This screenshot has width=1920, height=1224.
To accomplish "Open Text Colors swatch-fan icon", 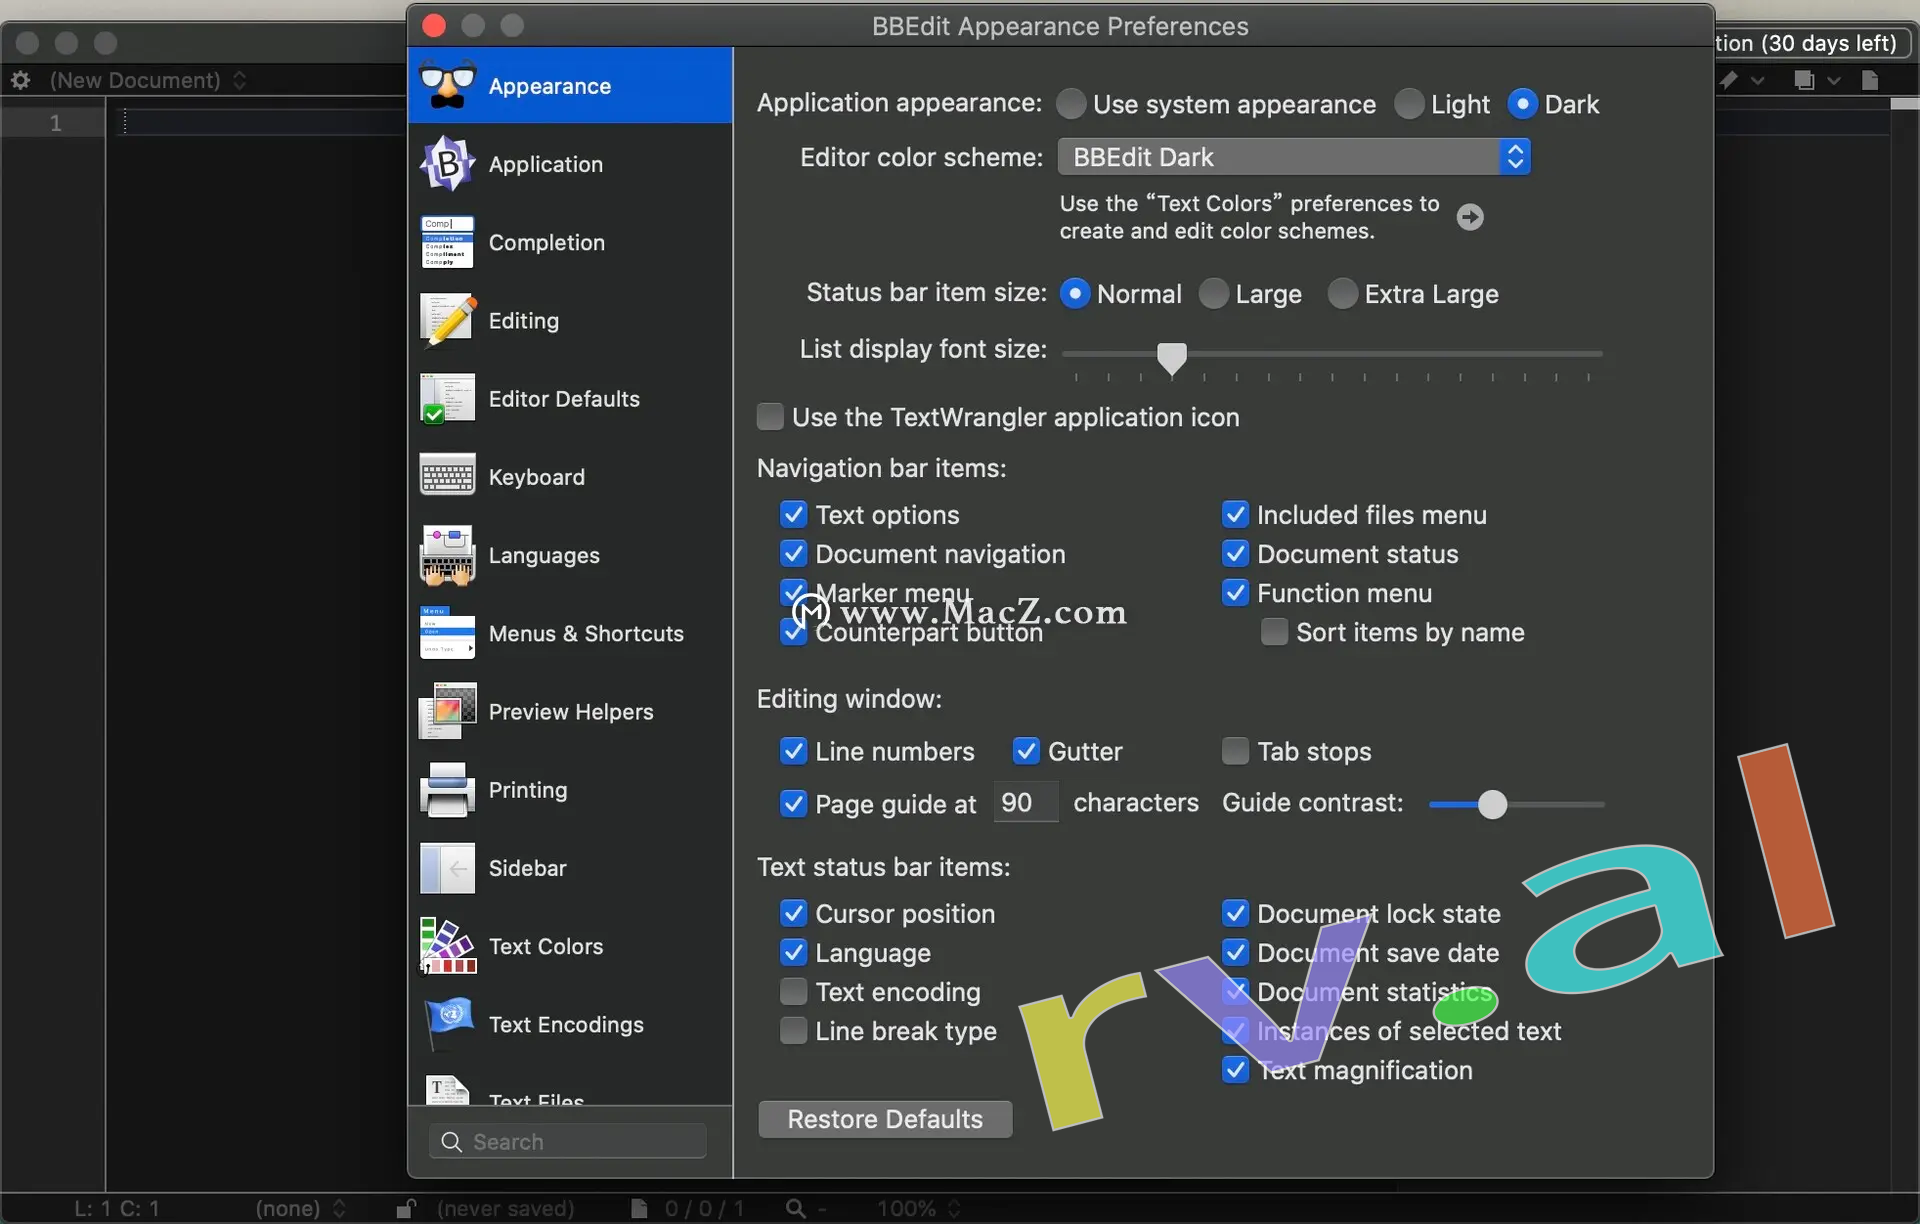I will point(447,946).
